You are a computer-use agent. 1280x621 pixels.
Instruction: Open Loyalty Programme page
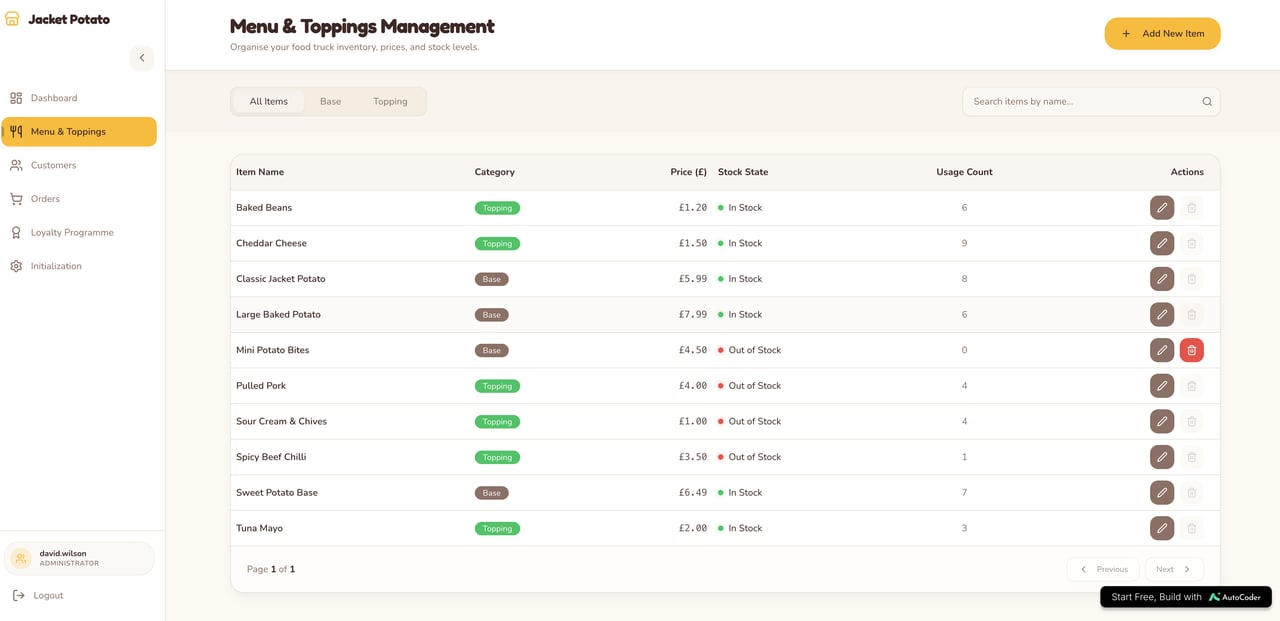(x=79, y=233)
